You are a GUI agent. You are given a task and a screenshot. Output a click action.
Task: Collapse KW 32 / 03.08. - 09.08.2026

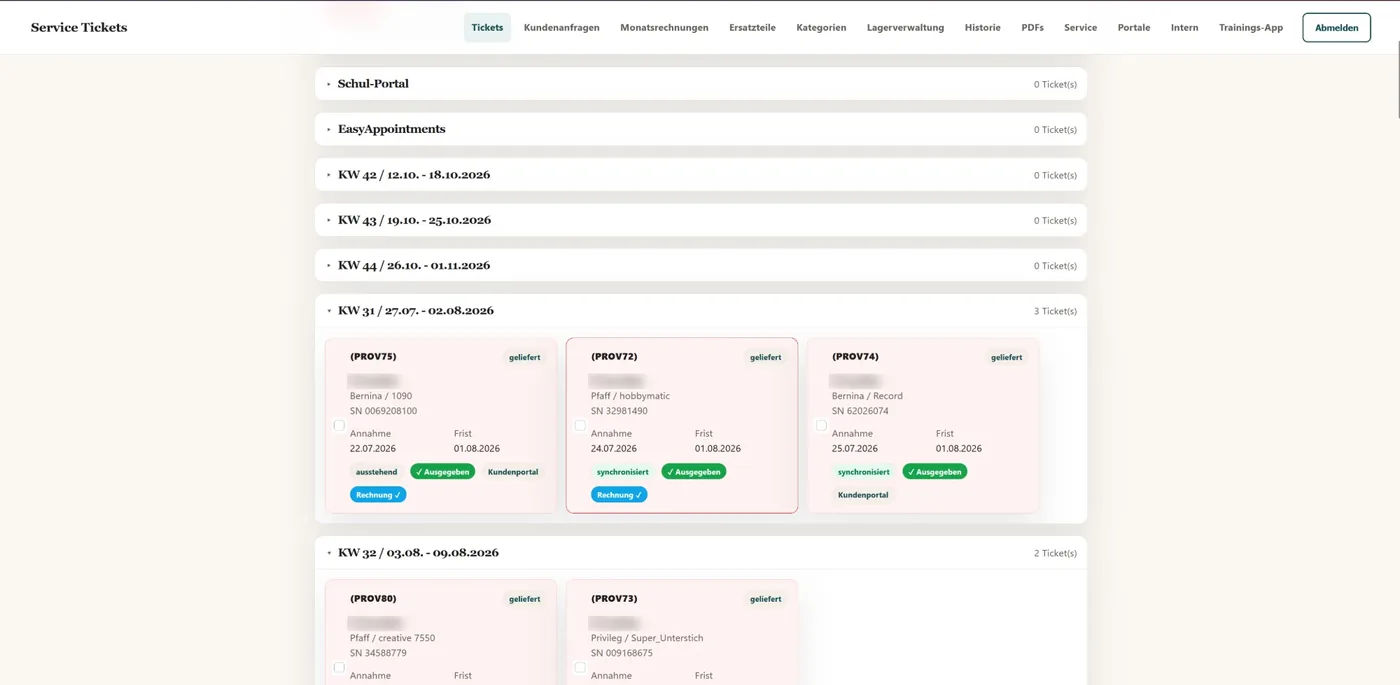click(700, 553)
